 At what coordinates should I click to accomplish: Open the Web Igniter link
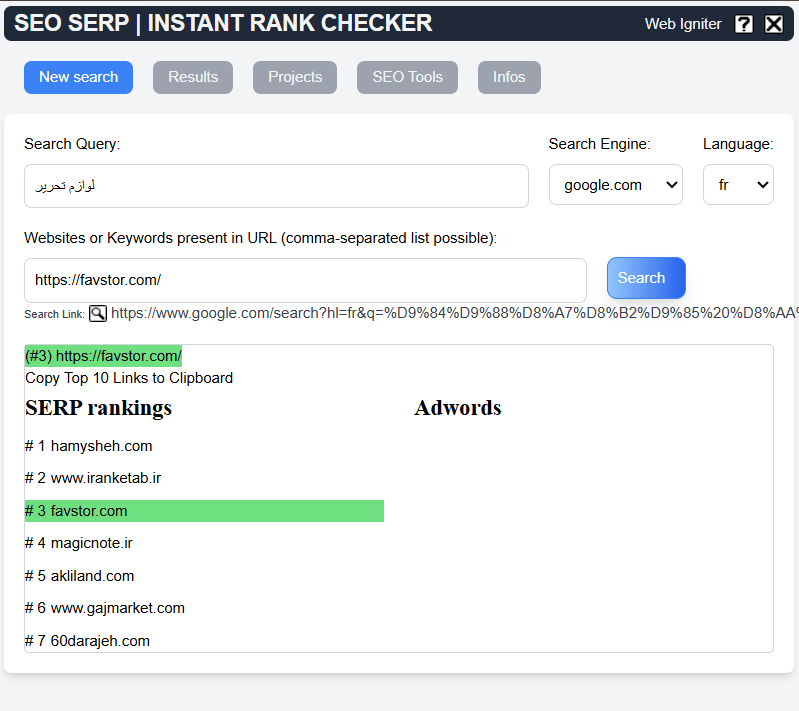pos(683,24)
